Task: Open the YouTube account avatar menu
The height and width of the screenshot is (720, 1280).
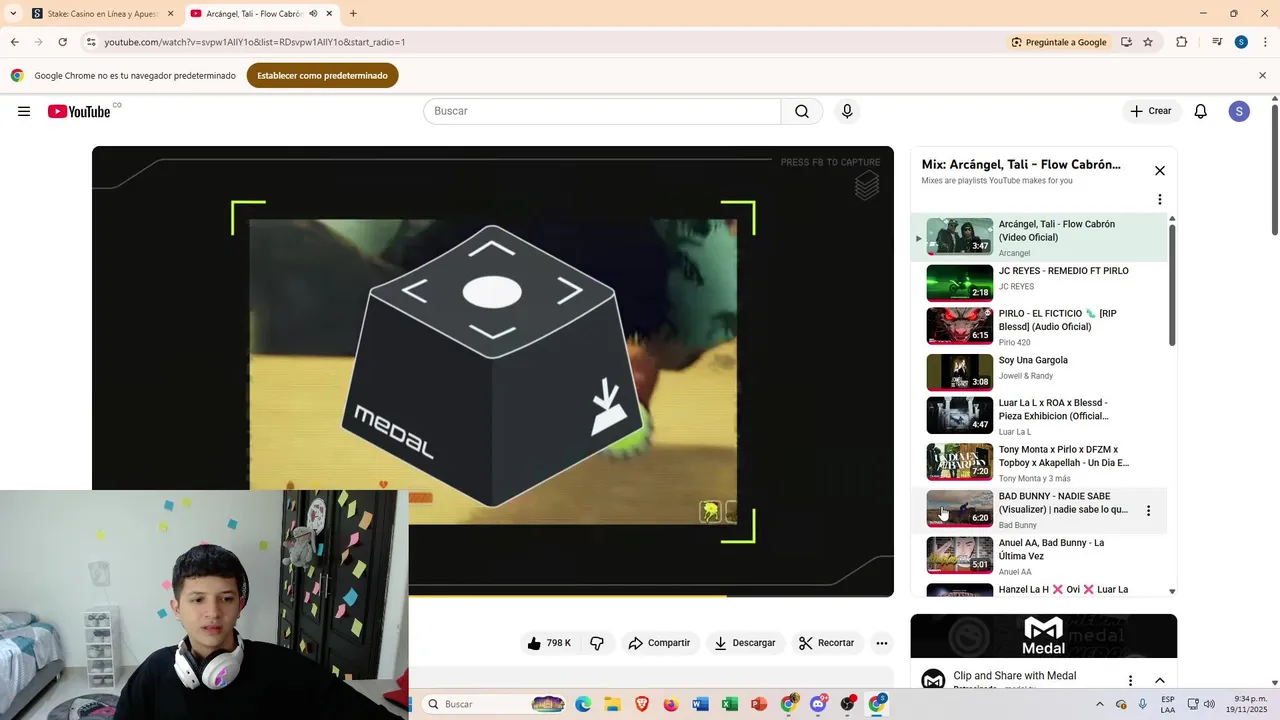Action: (1239, 111)
